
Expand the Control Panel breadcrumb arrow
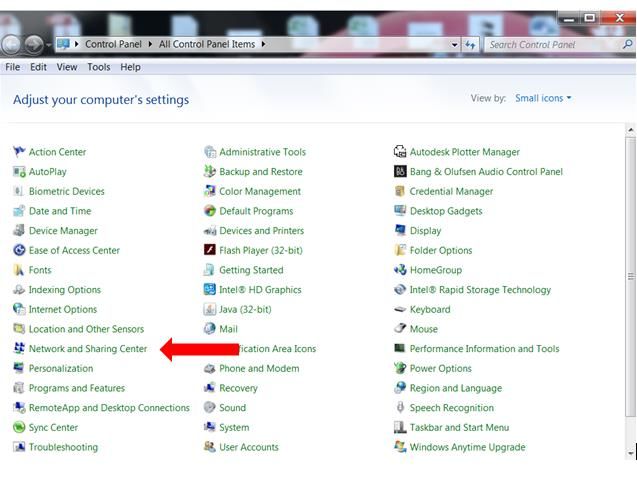[150, 44]
